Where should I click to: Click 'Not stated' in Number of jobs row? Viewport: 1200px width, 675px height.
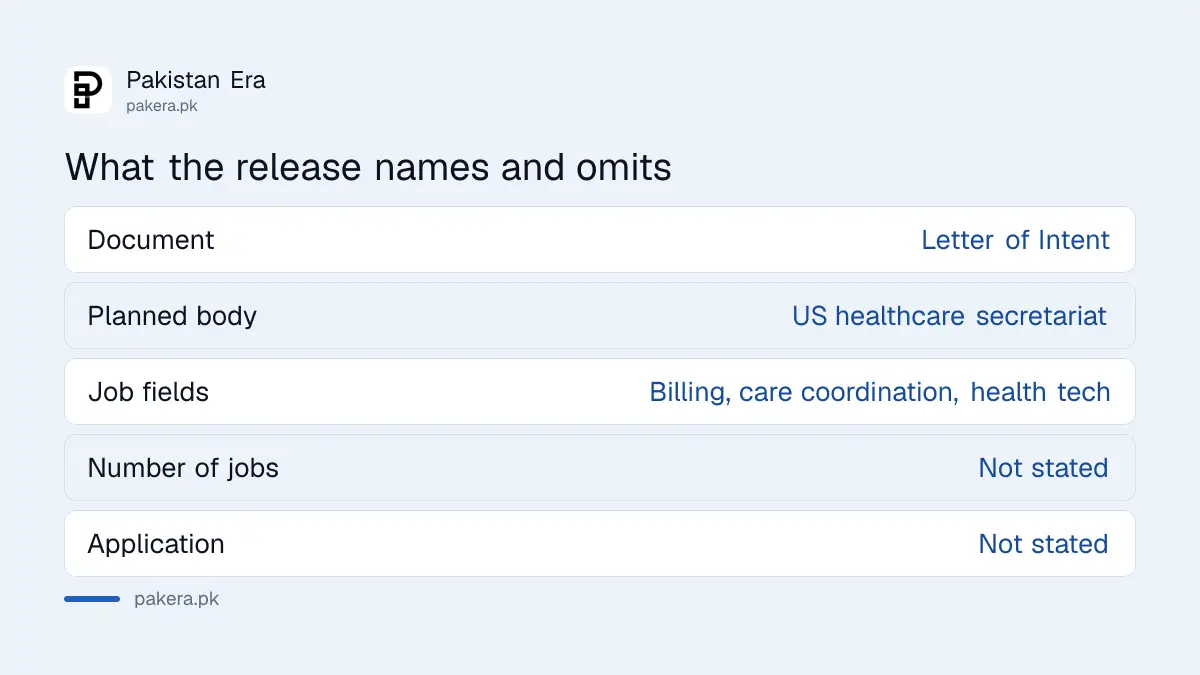click(1043, 468)
